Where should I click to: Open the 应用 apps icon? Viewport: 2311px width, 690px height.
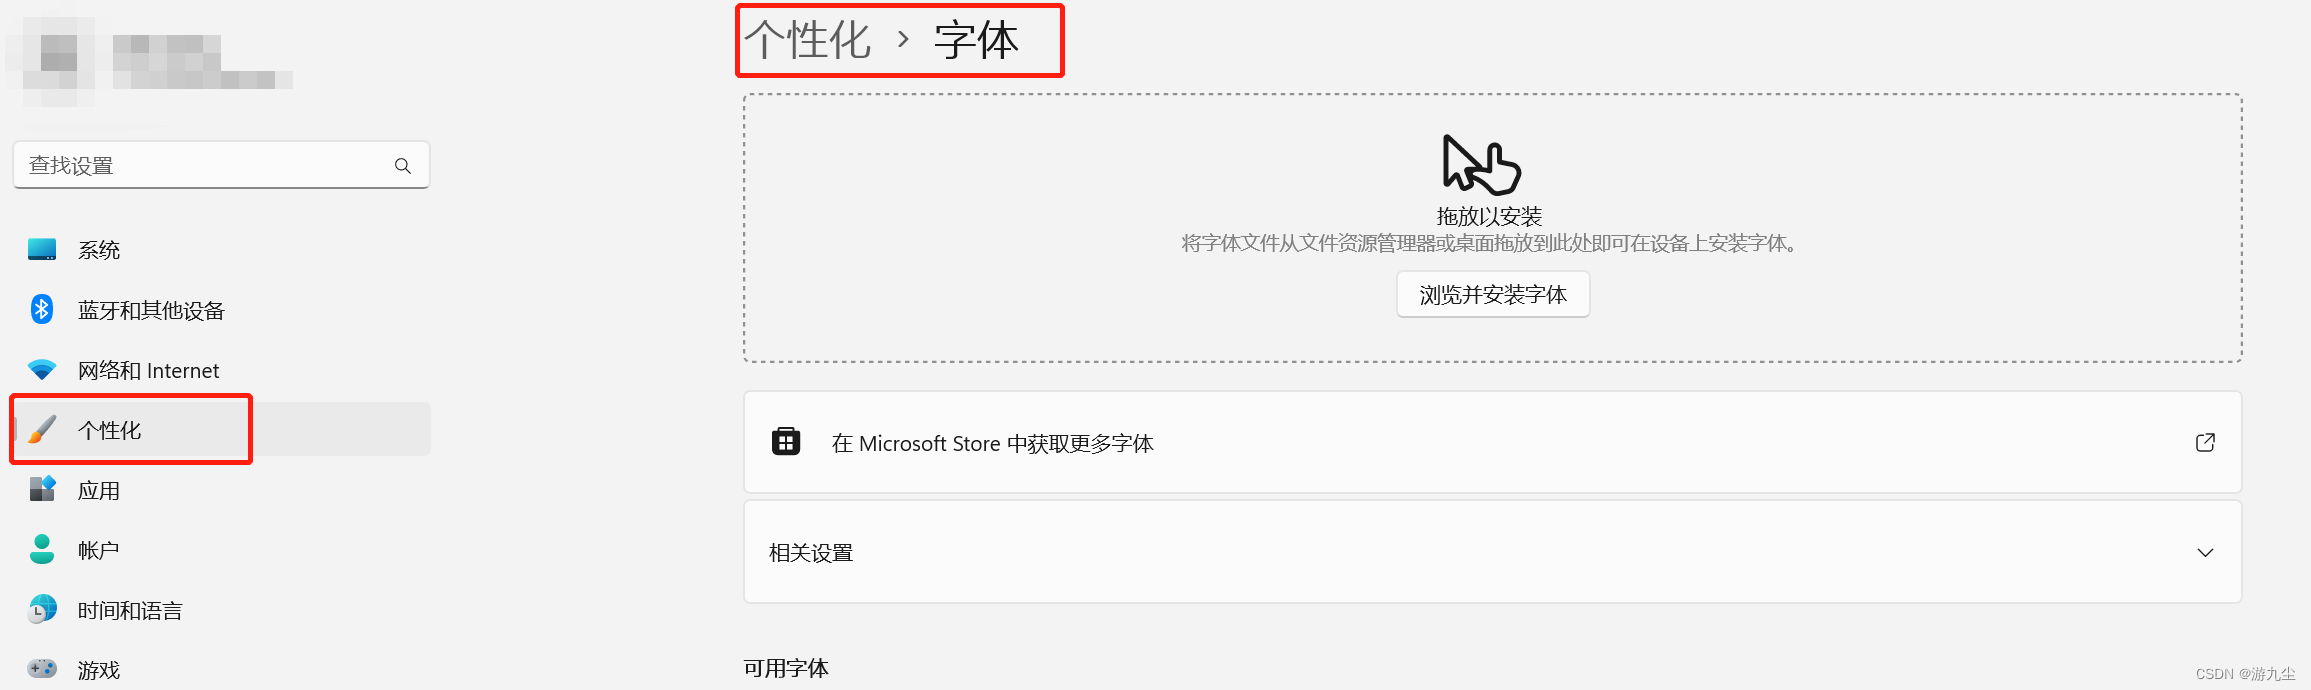click(42, 490)
